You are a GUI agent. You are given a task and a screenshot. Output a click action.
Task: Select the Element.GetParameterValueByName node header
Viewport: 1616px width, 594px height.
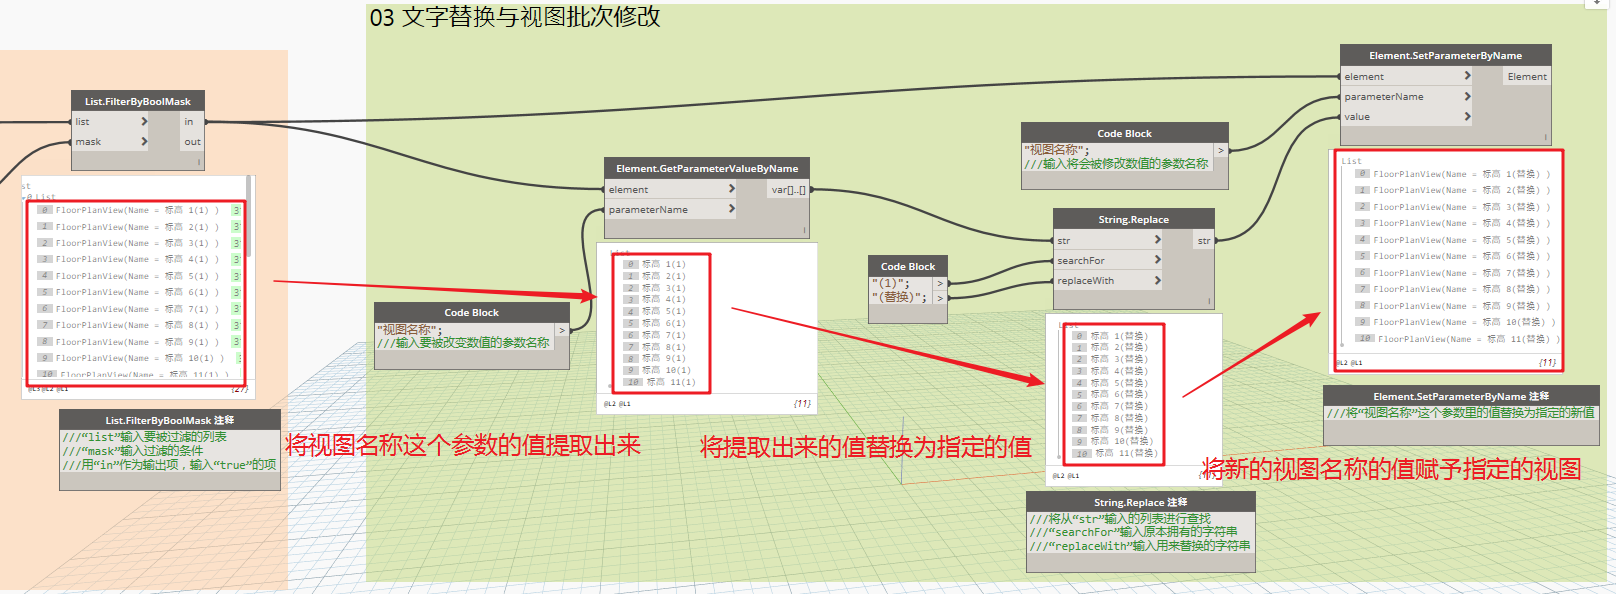pyautogui.click(x=707, y=168)
